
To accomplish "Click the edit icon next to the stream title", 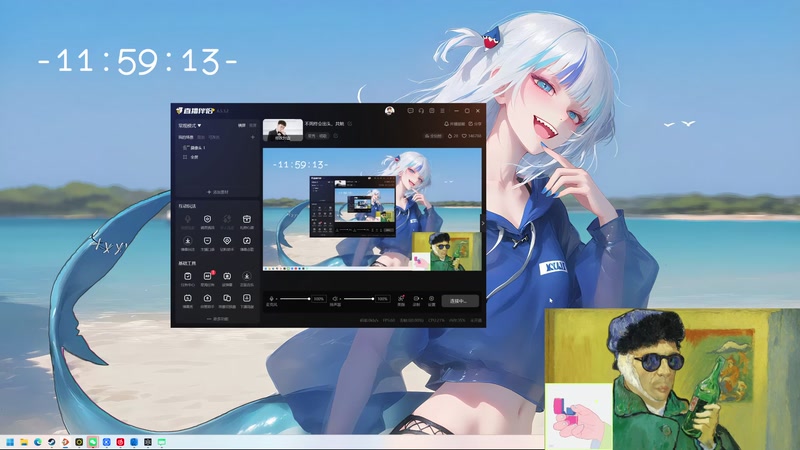I will (x=349, y=124).
